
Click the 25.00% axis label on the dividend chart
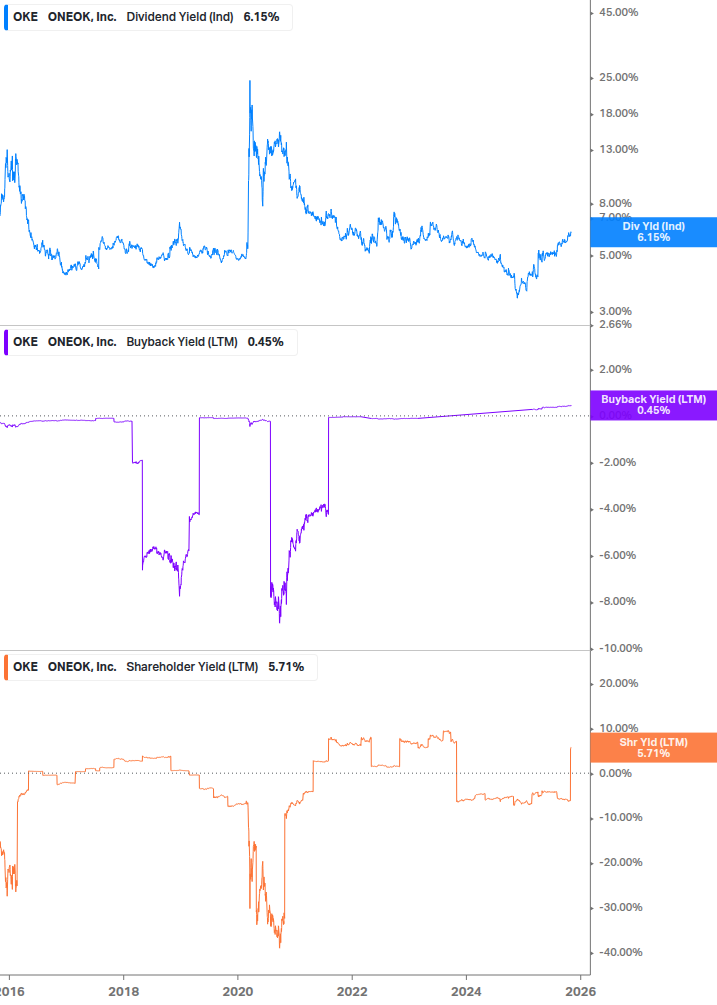coord(618,78)
